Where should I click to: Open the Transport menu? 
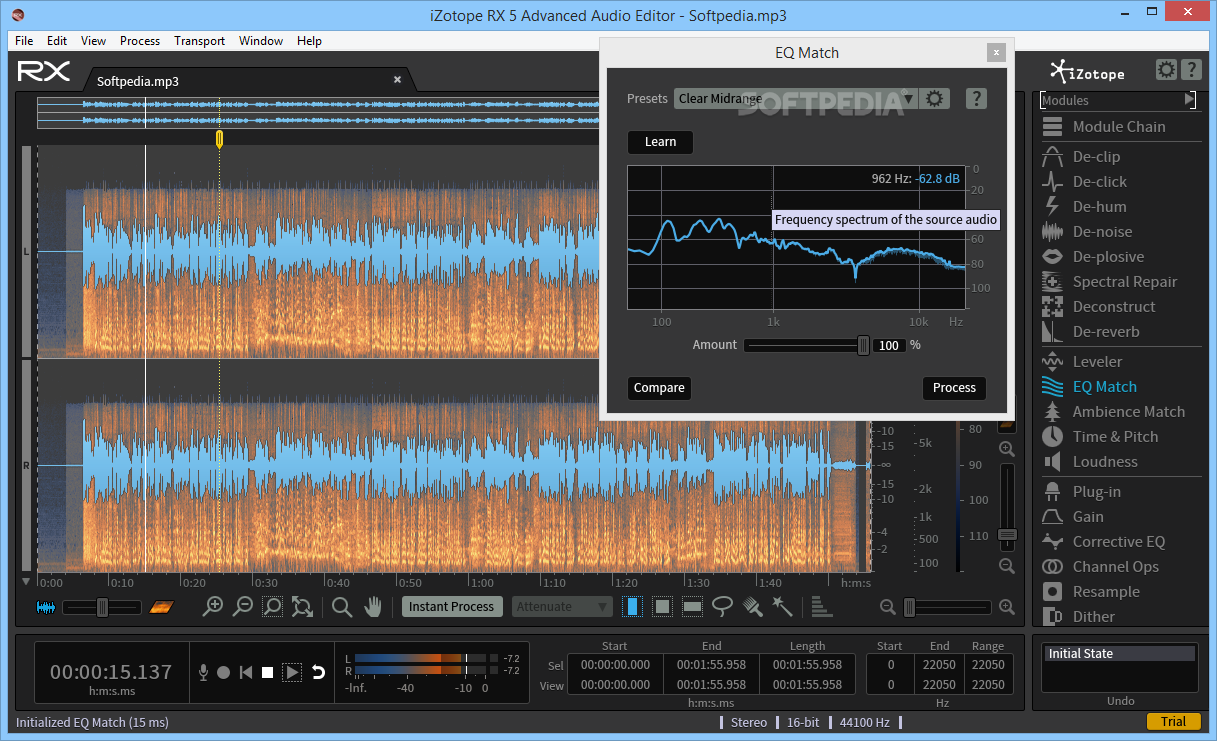[x=199, y=41]
